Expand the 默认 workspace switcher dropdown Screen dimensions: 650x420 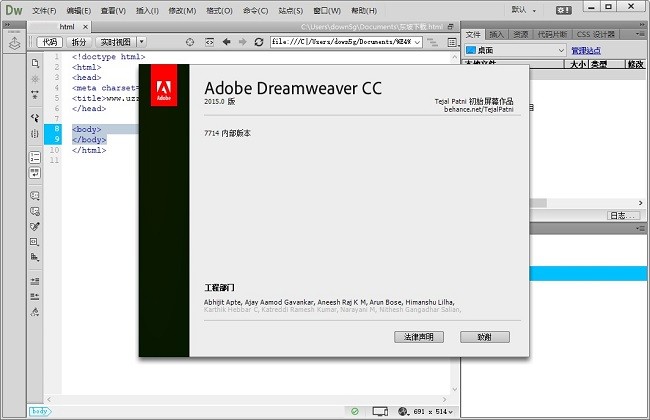(527, 10)
